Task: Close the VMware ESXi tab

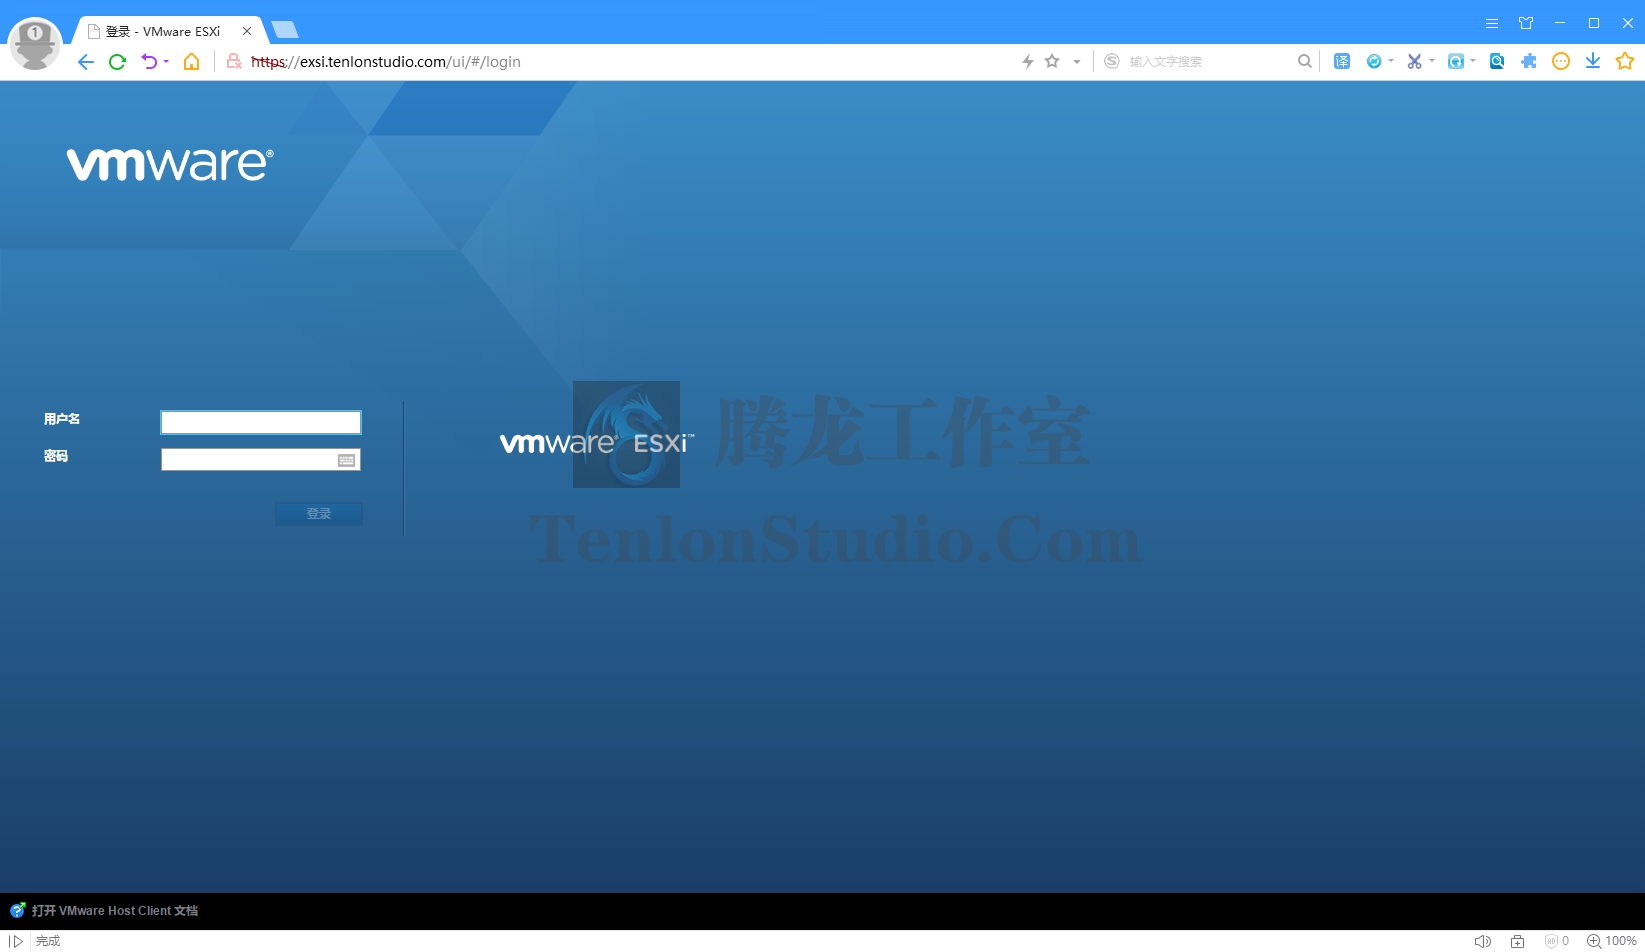Action: [x=247, y=31]
